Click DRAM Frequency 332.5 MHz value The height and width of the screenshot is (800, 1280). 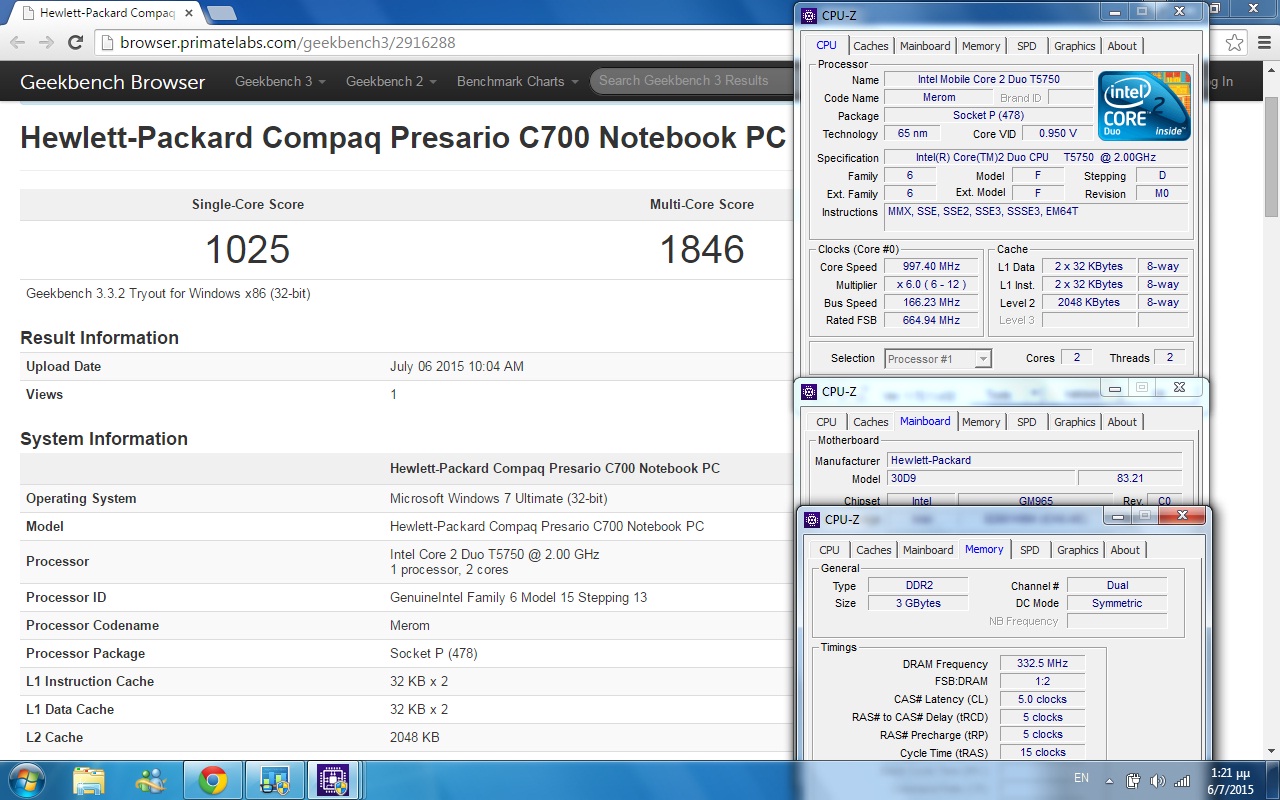pos(1042,664)
